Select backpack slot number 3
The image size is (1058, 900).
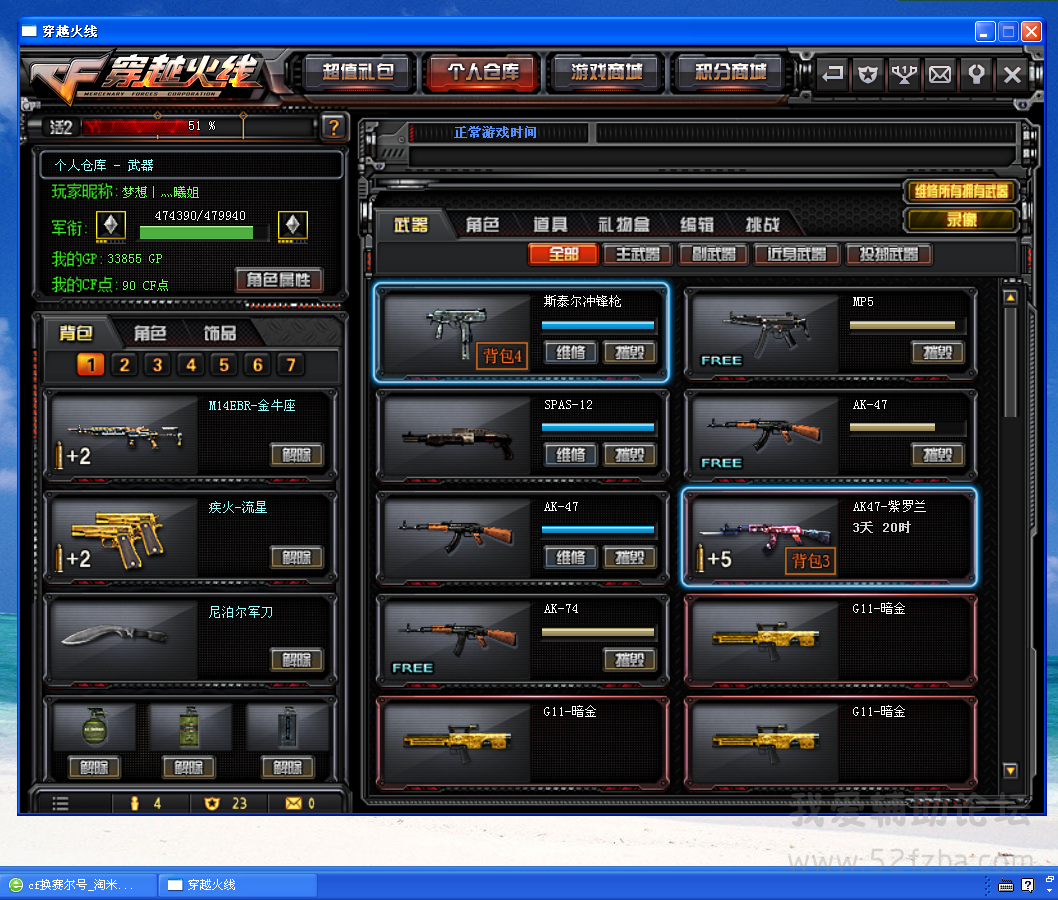coord(157,365)
